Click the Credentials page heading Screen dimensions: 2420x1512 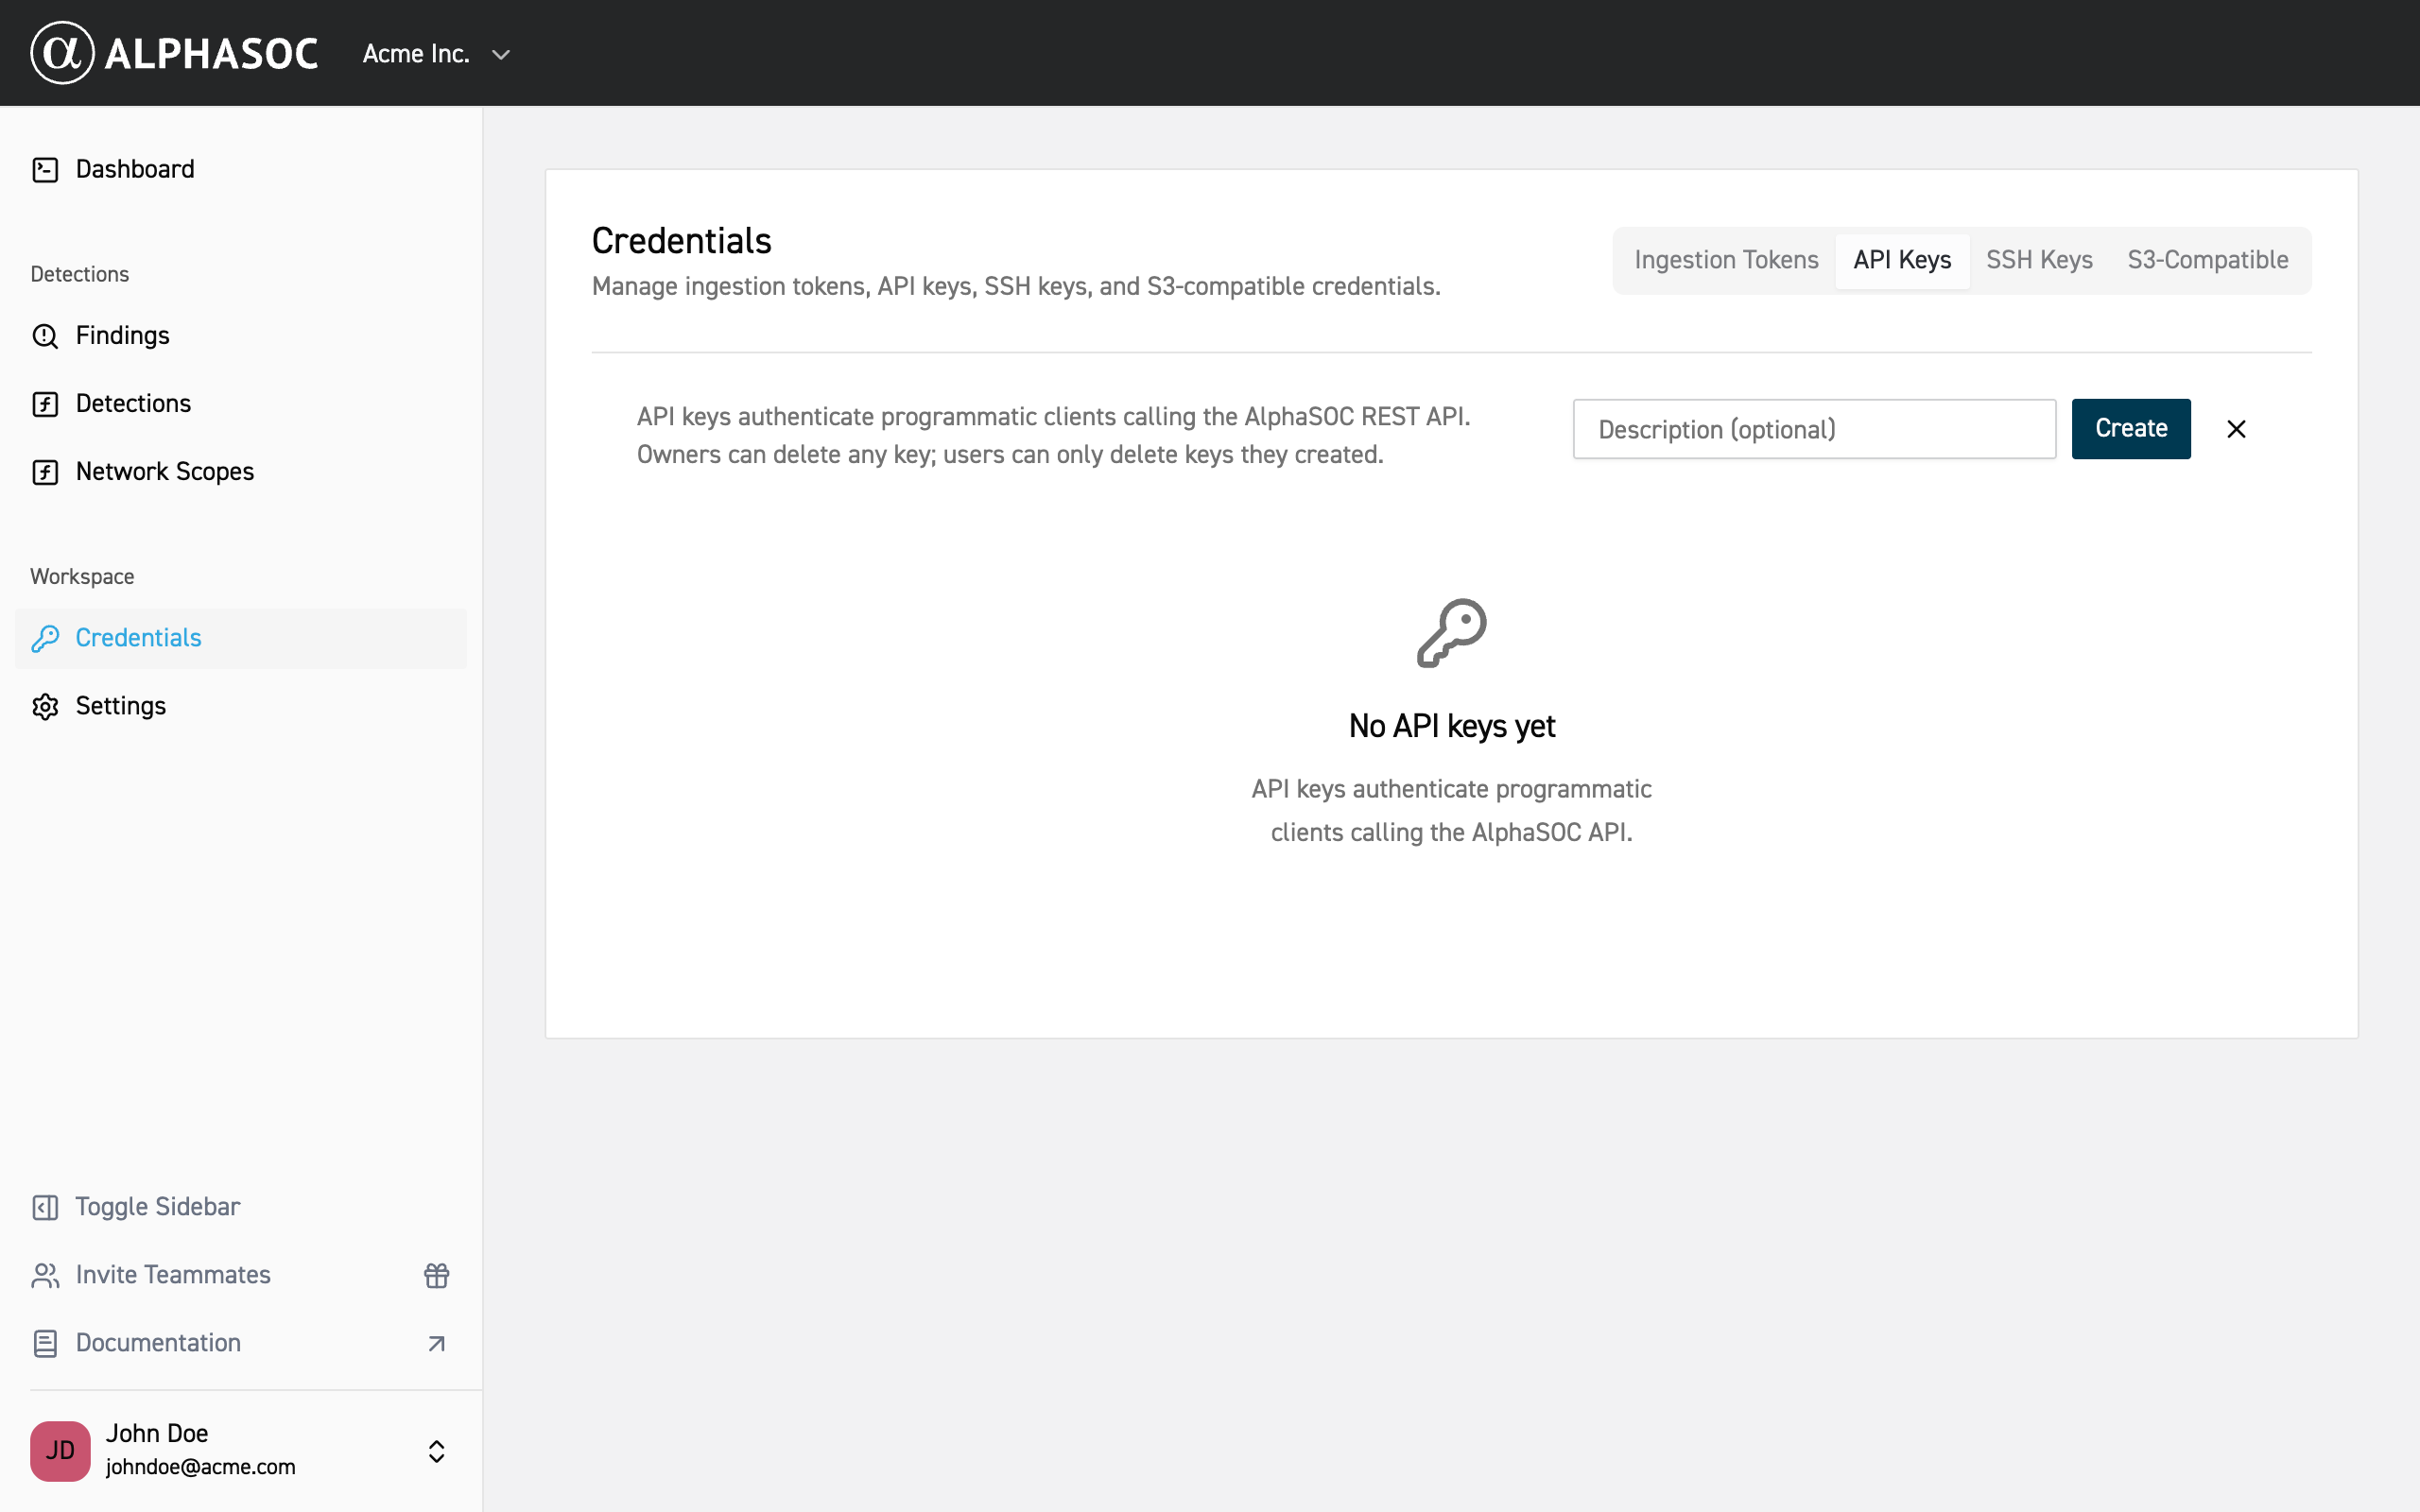point(682,241)
